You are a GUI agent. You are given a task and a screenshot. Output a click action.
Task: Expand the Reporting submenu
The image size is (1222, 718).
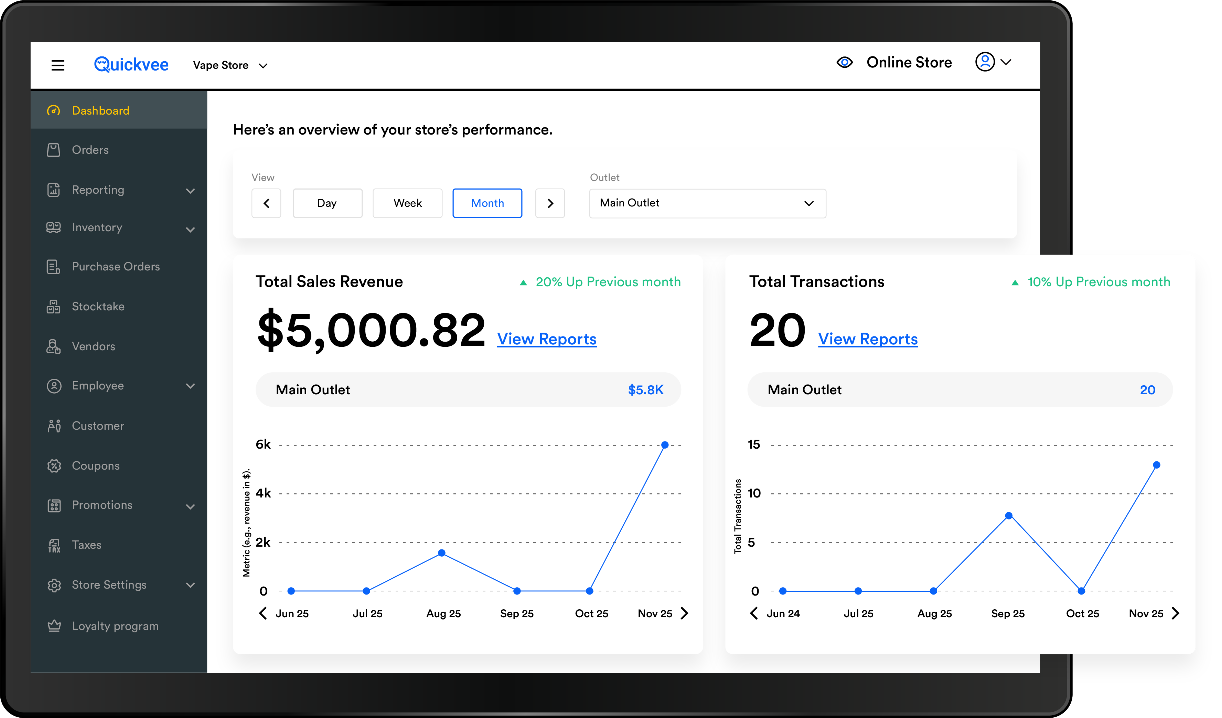coord(190,191)
